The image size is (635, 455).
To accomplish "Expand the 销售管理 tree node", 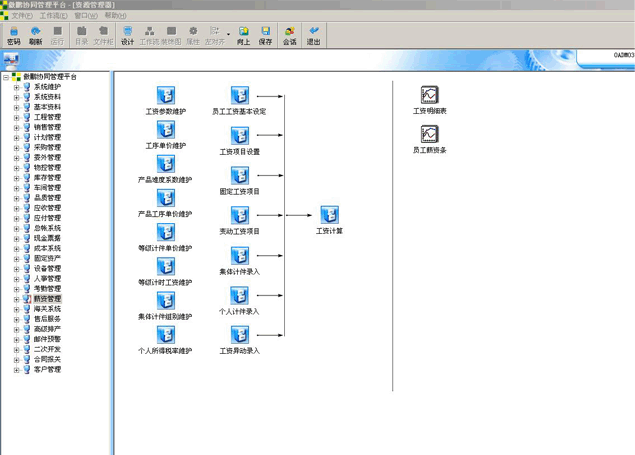I will pos(16,128).
